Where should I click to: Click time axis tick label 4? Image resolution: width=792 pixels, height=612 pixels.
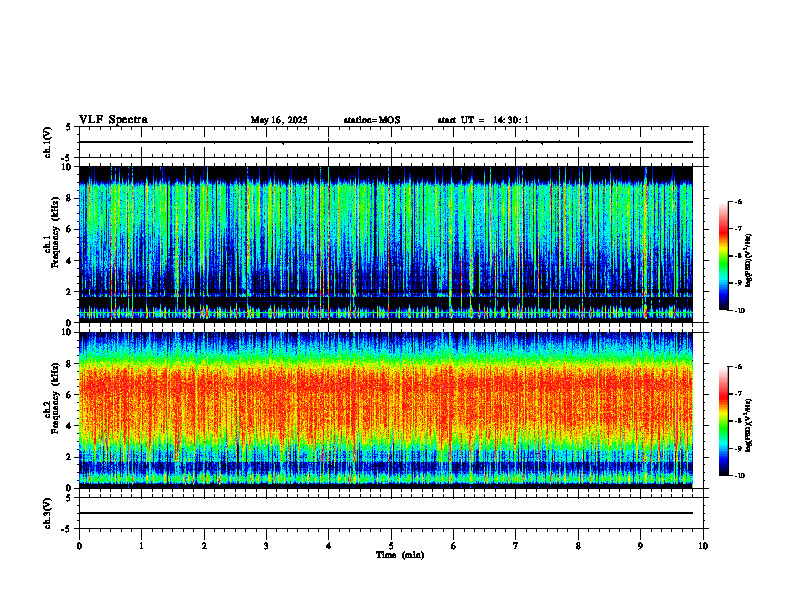[x=329, y=546]
